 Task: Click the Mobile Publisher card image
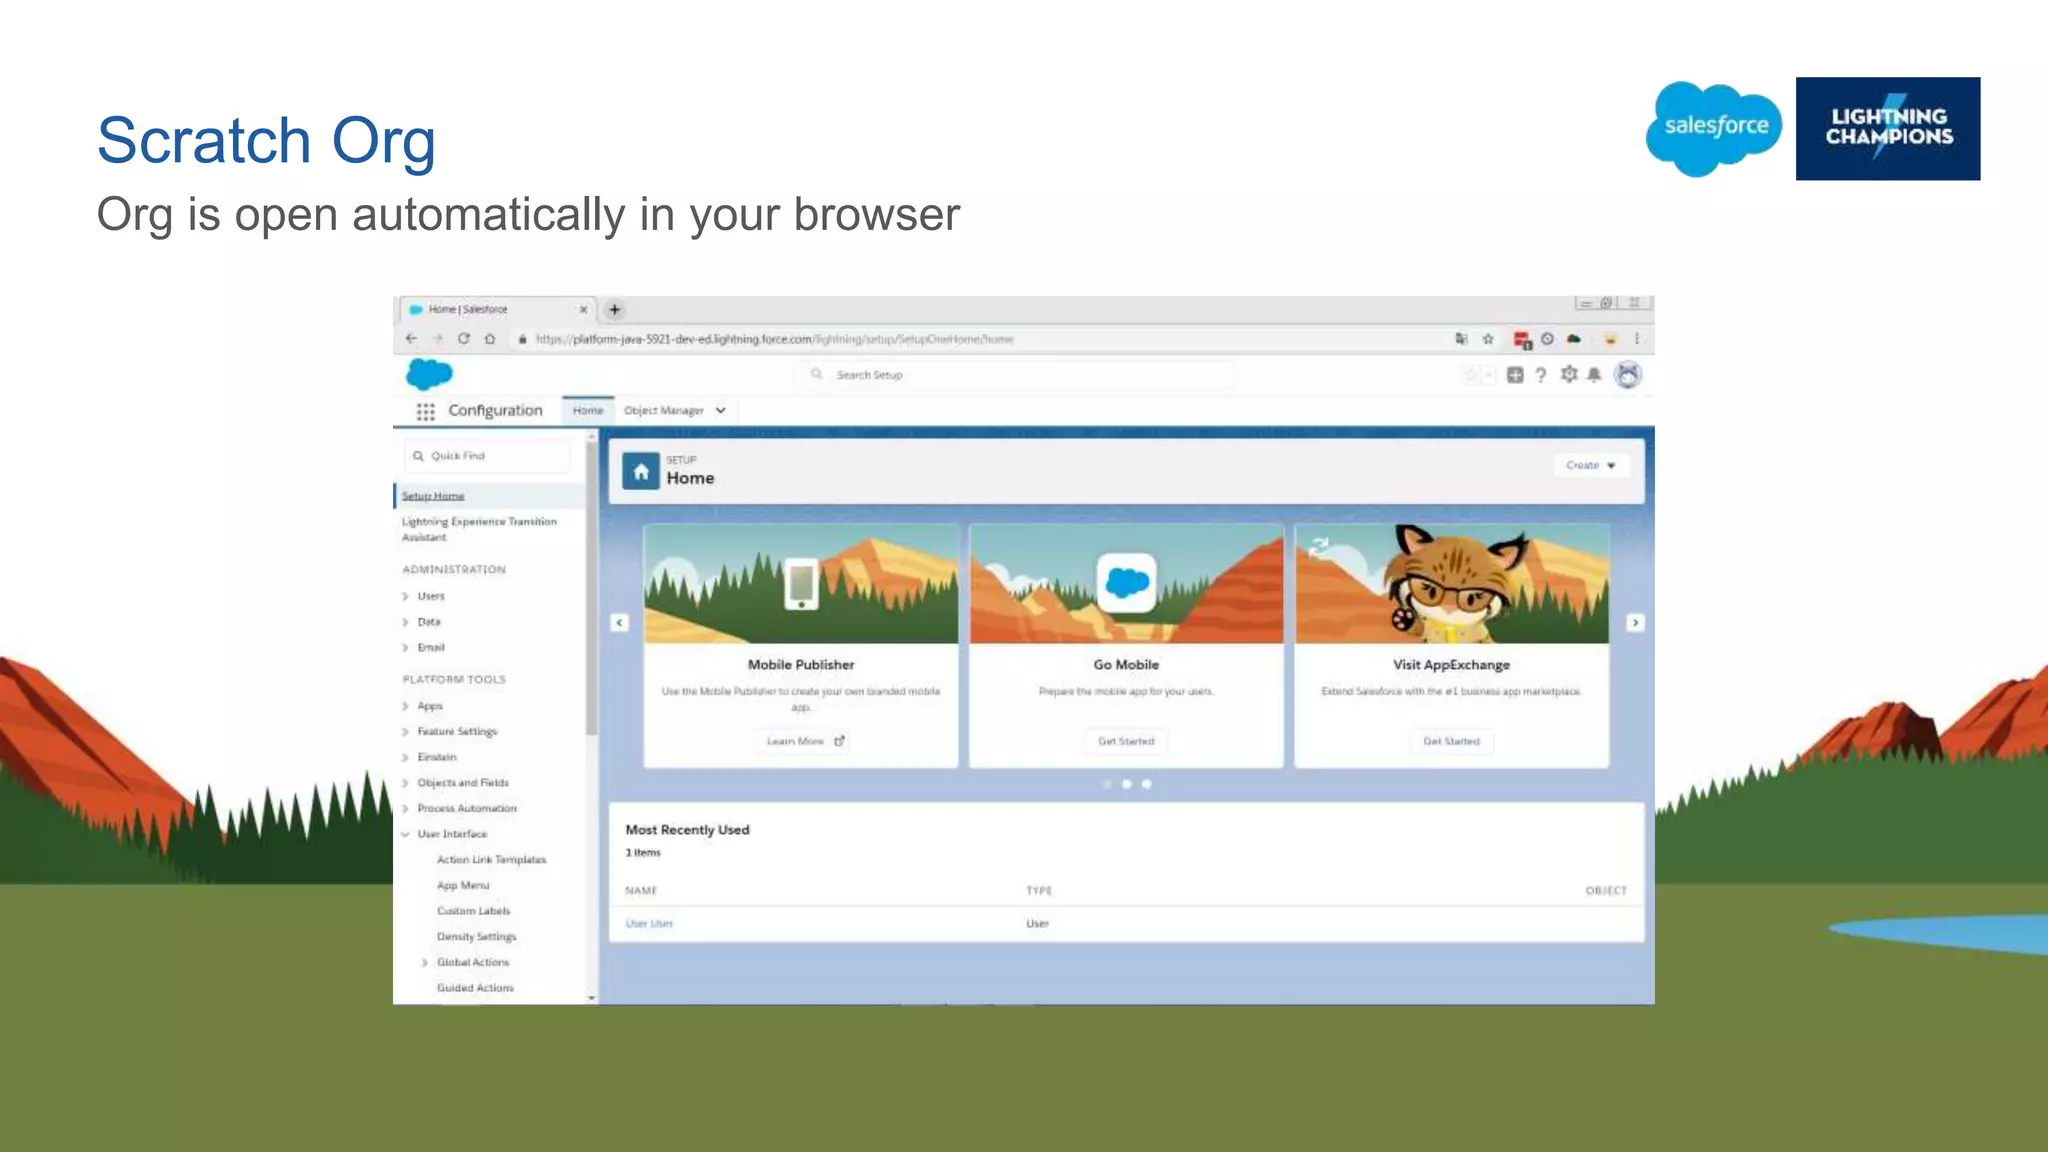(x=801, y=583)
